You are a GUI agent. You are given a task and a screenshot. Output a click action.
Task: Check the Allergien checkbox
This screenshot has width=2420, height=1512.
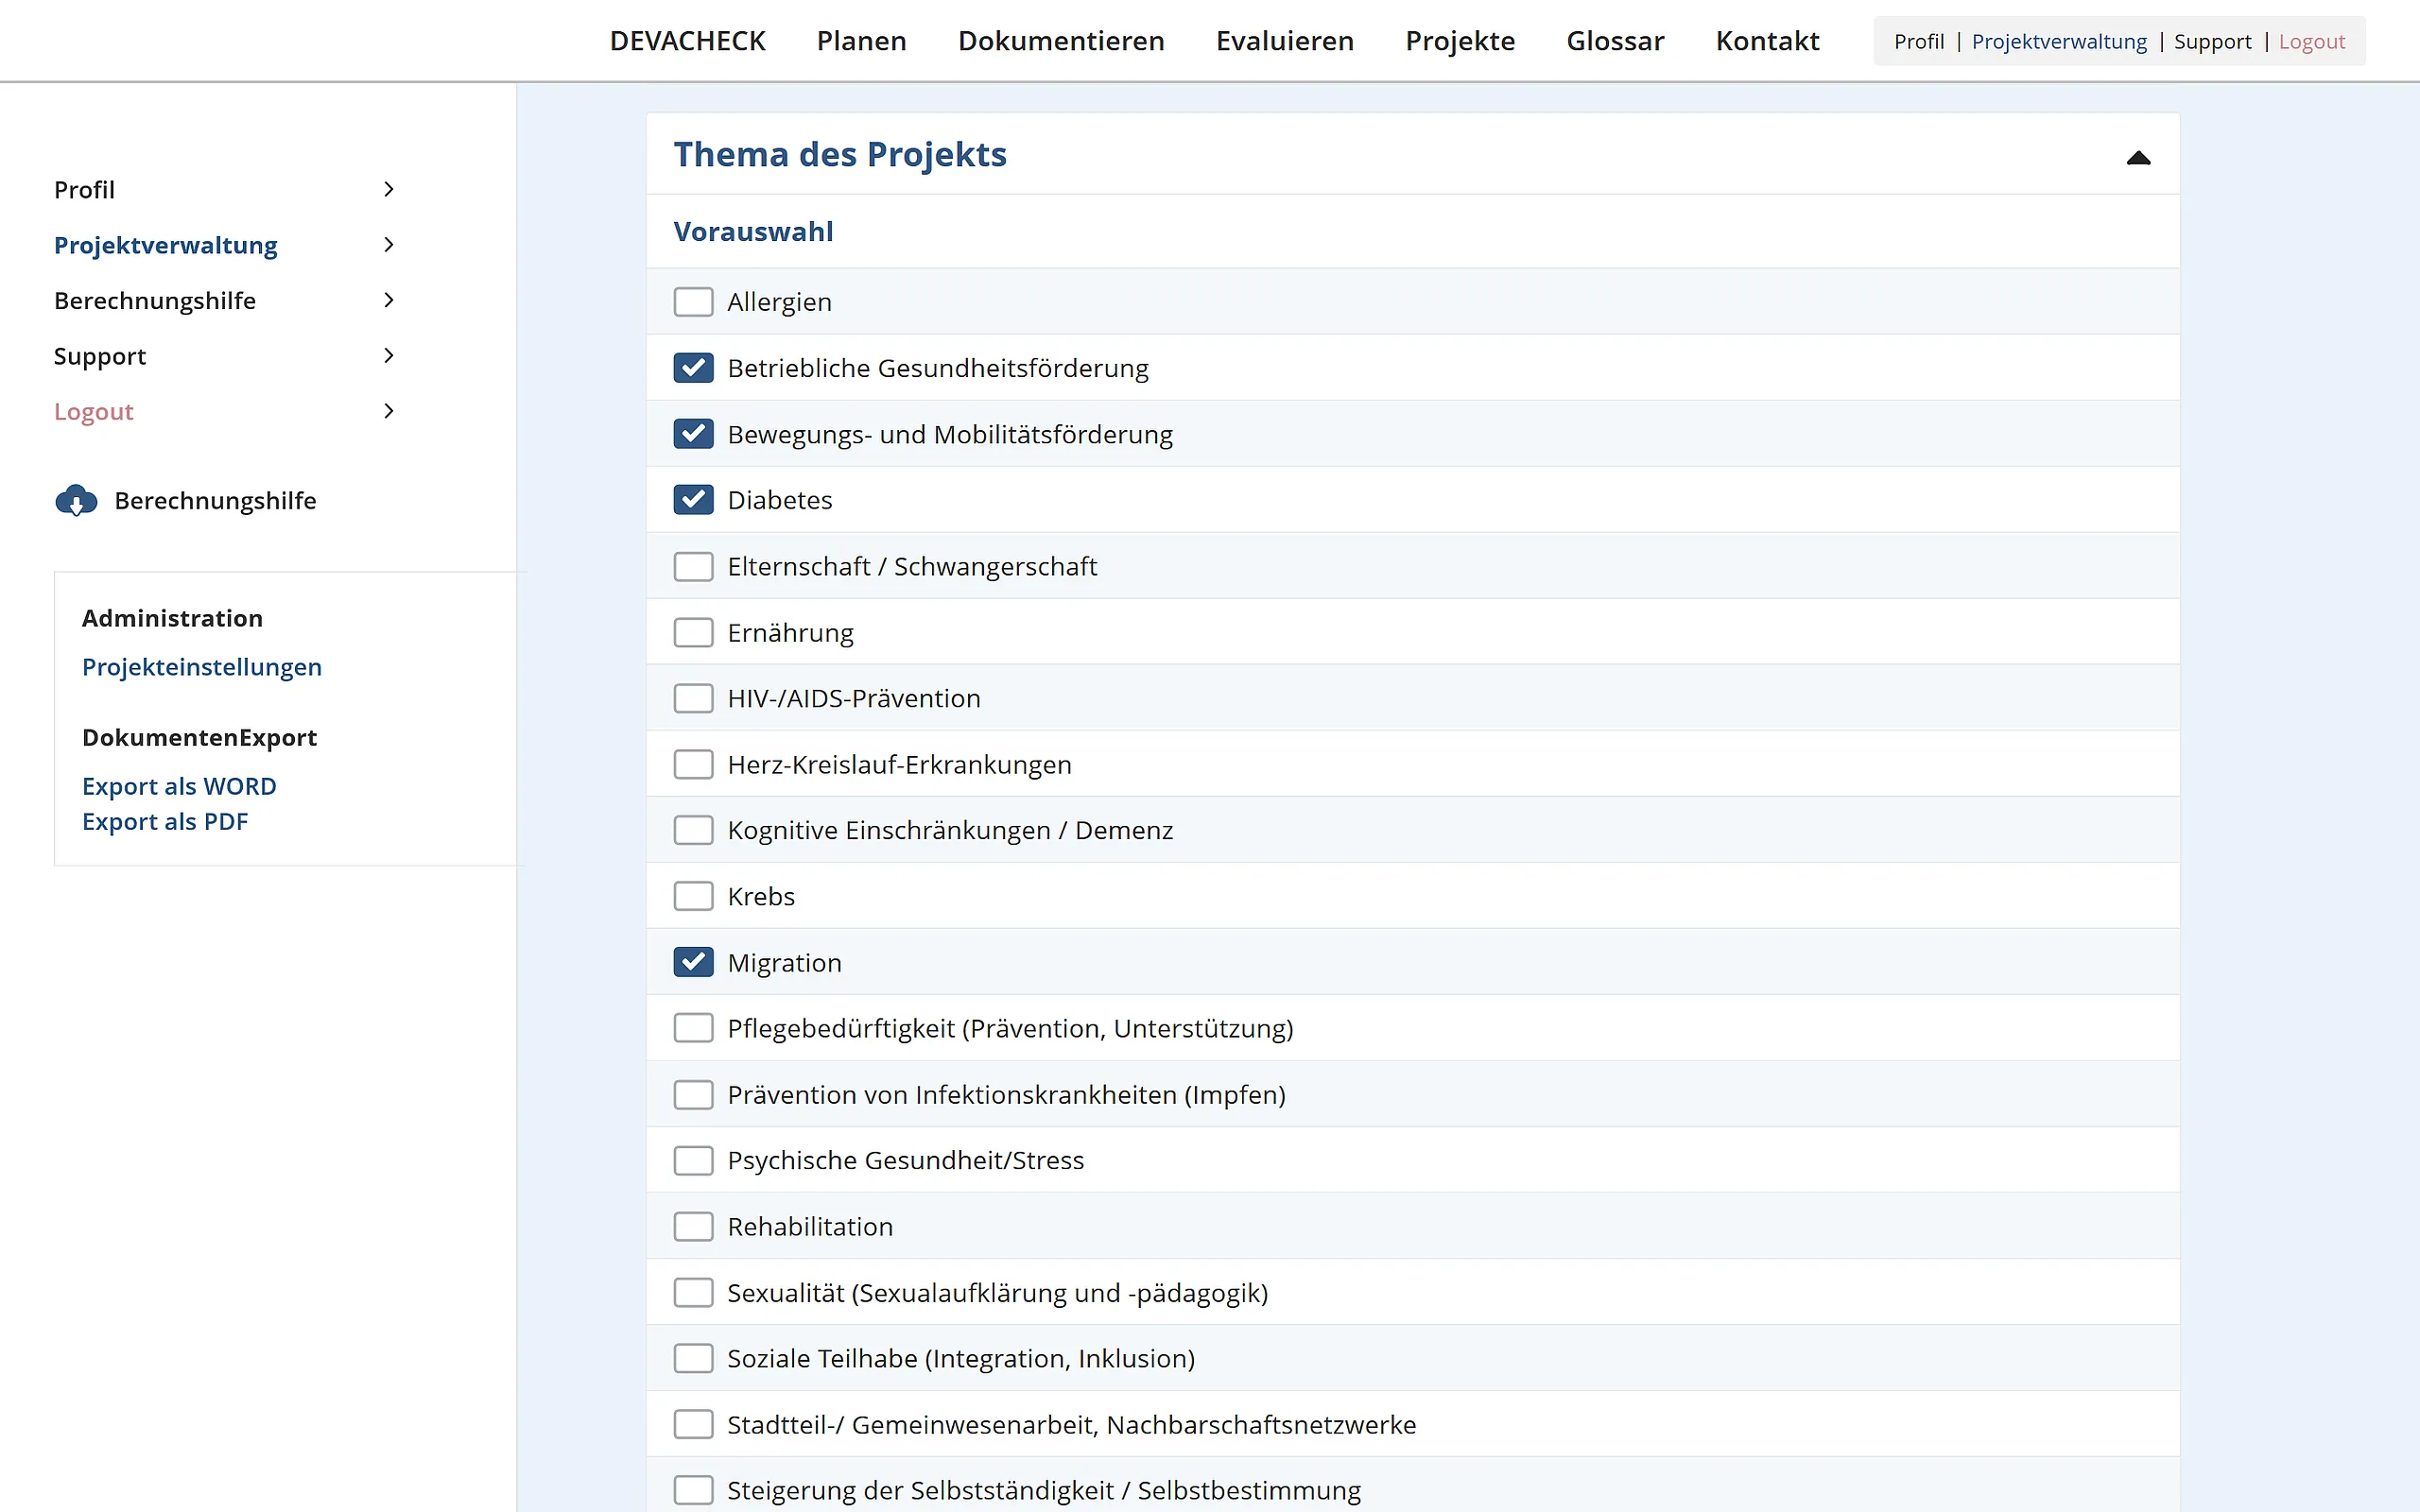click(693, 302)
